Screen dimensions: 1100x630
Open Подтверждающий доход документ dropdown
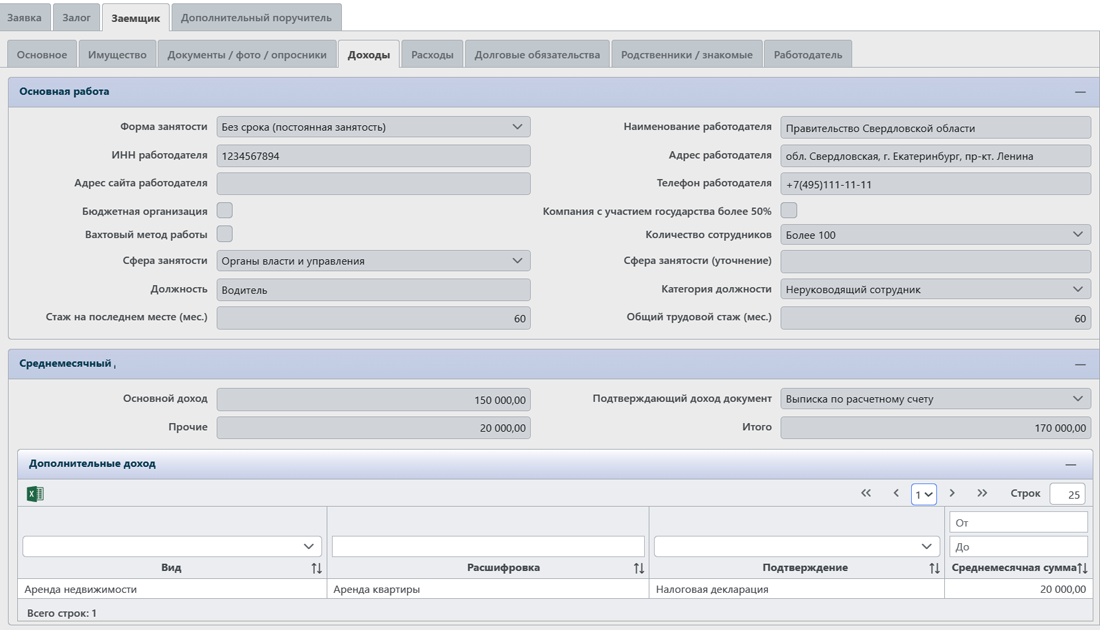[935, 399]
